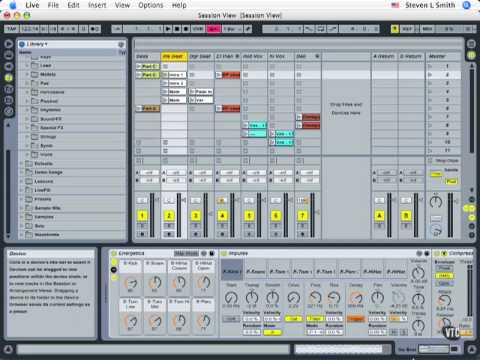
Task: Open the View menu
Action: pyautogui.click(x=122, y=5)
